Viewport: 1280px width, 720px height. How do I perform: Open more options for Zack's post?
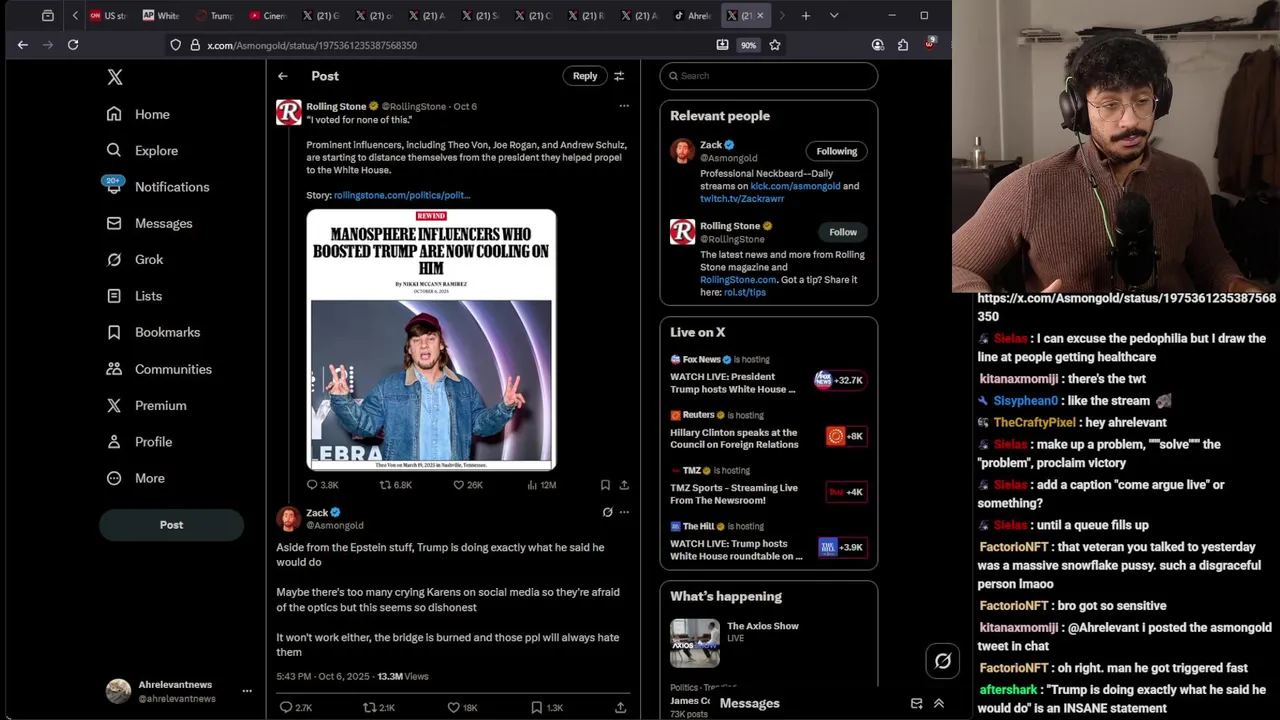tap(624, 512)
